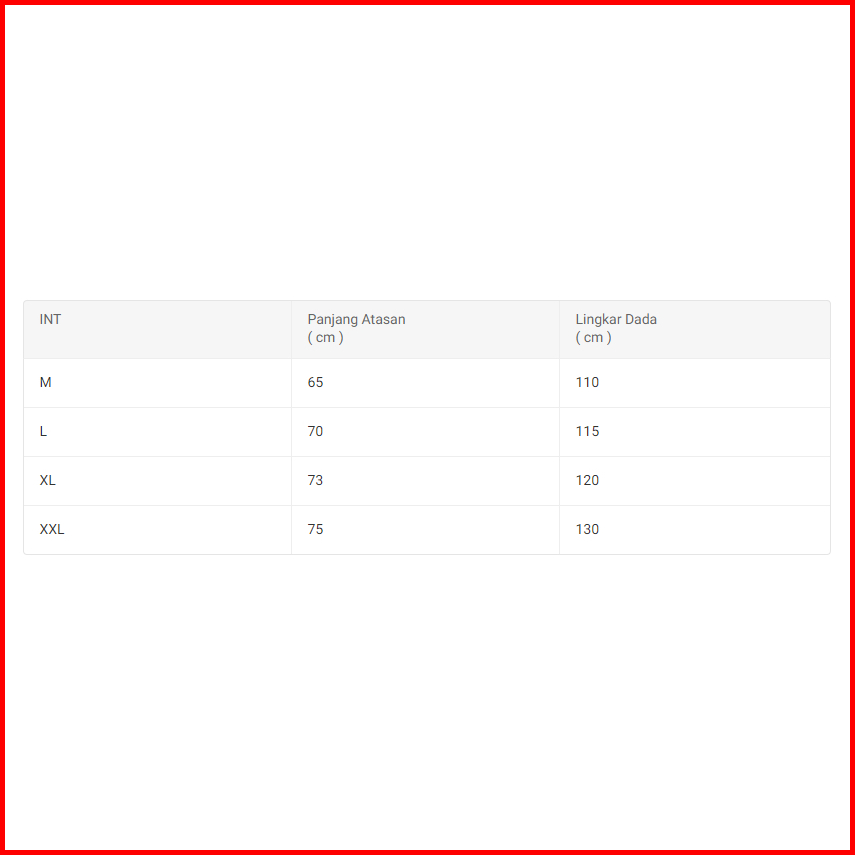Click the 130 chest value
Image resolution: width=855 pixels, height=855 pixels.
click(587, 530)
